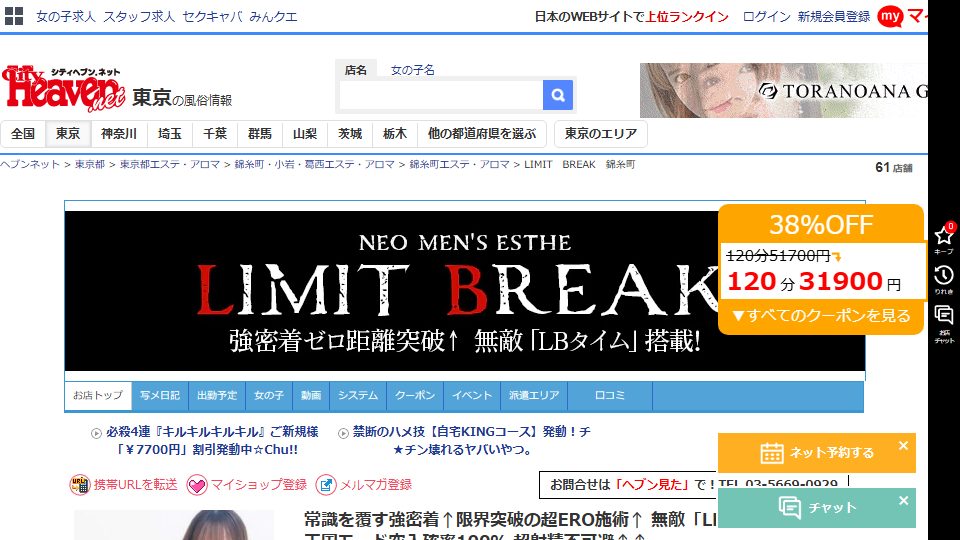
Task: Close the チャット popup
Action: coord(903,500)
